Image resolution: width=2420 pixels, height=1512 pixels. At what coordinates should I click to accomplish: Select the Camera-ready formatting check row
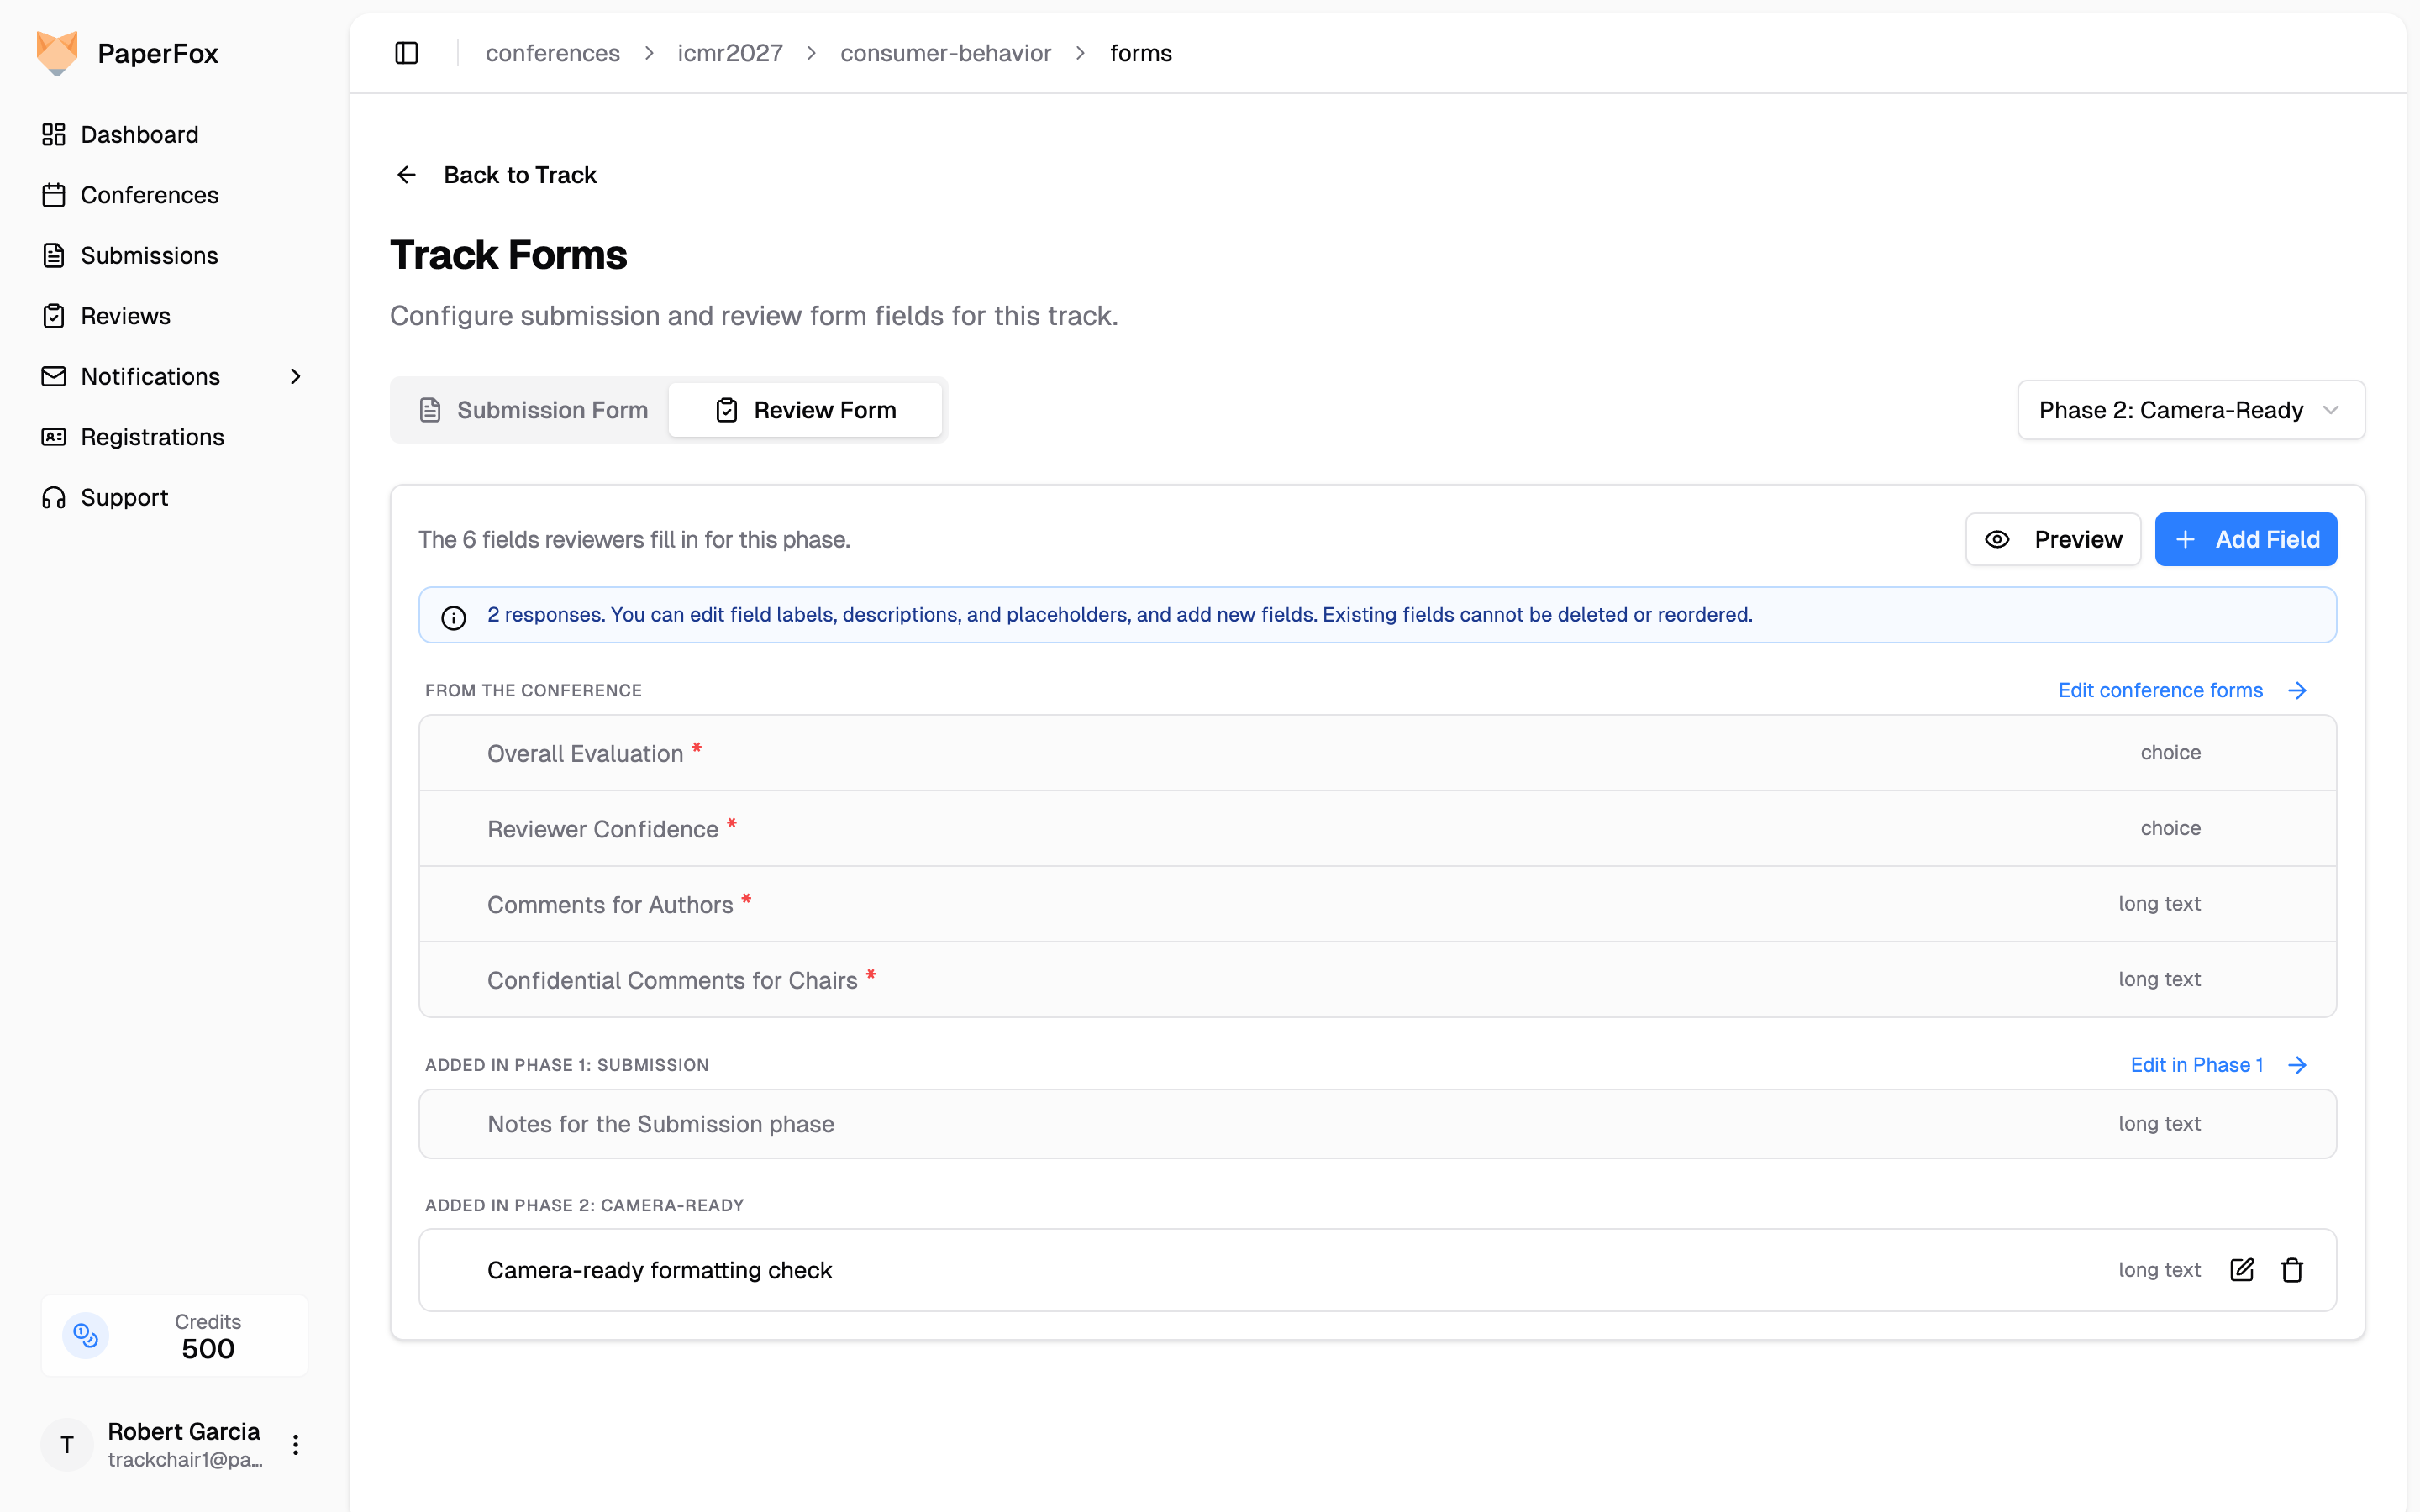tap(1378, 1270)
